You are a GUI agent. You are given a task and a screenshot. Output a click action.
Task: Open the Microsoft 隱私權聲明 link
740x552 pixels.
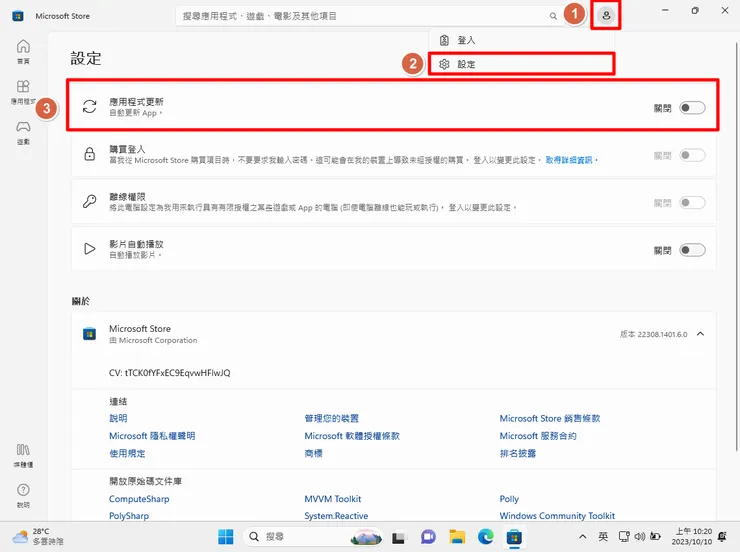(x=152, y=436)
